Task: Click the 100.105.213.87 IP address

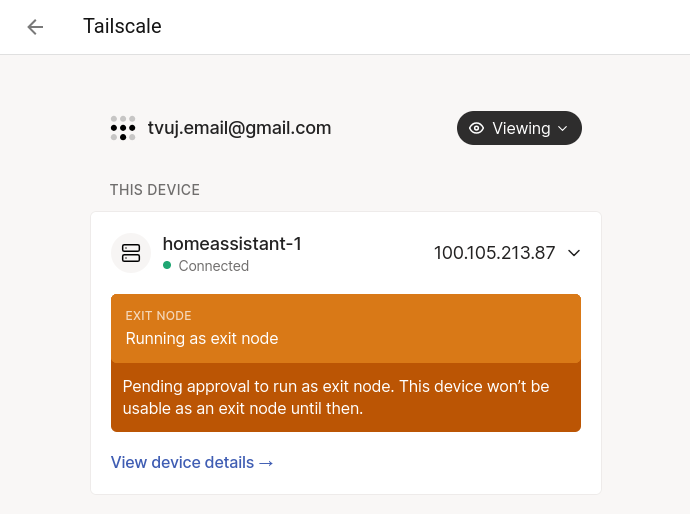Action: [x=494, y=253]
